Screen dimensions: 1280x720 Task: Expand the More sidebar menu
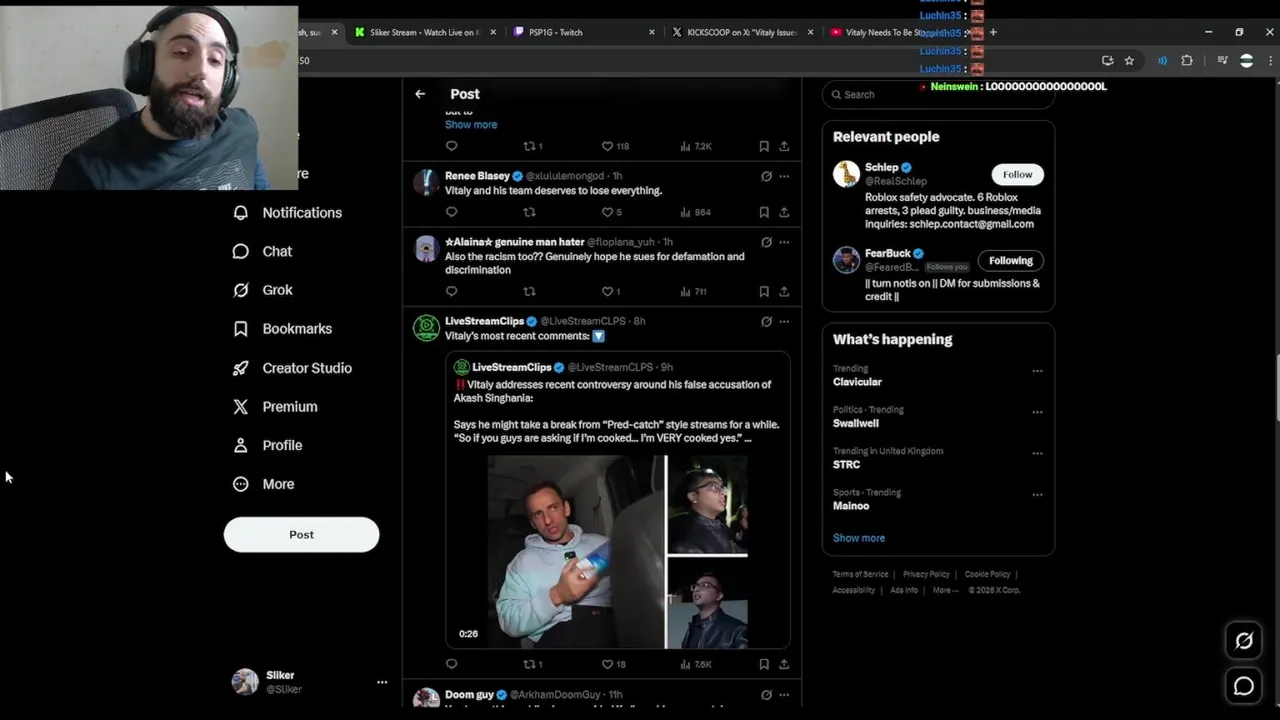click(264, 484)
